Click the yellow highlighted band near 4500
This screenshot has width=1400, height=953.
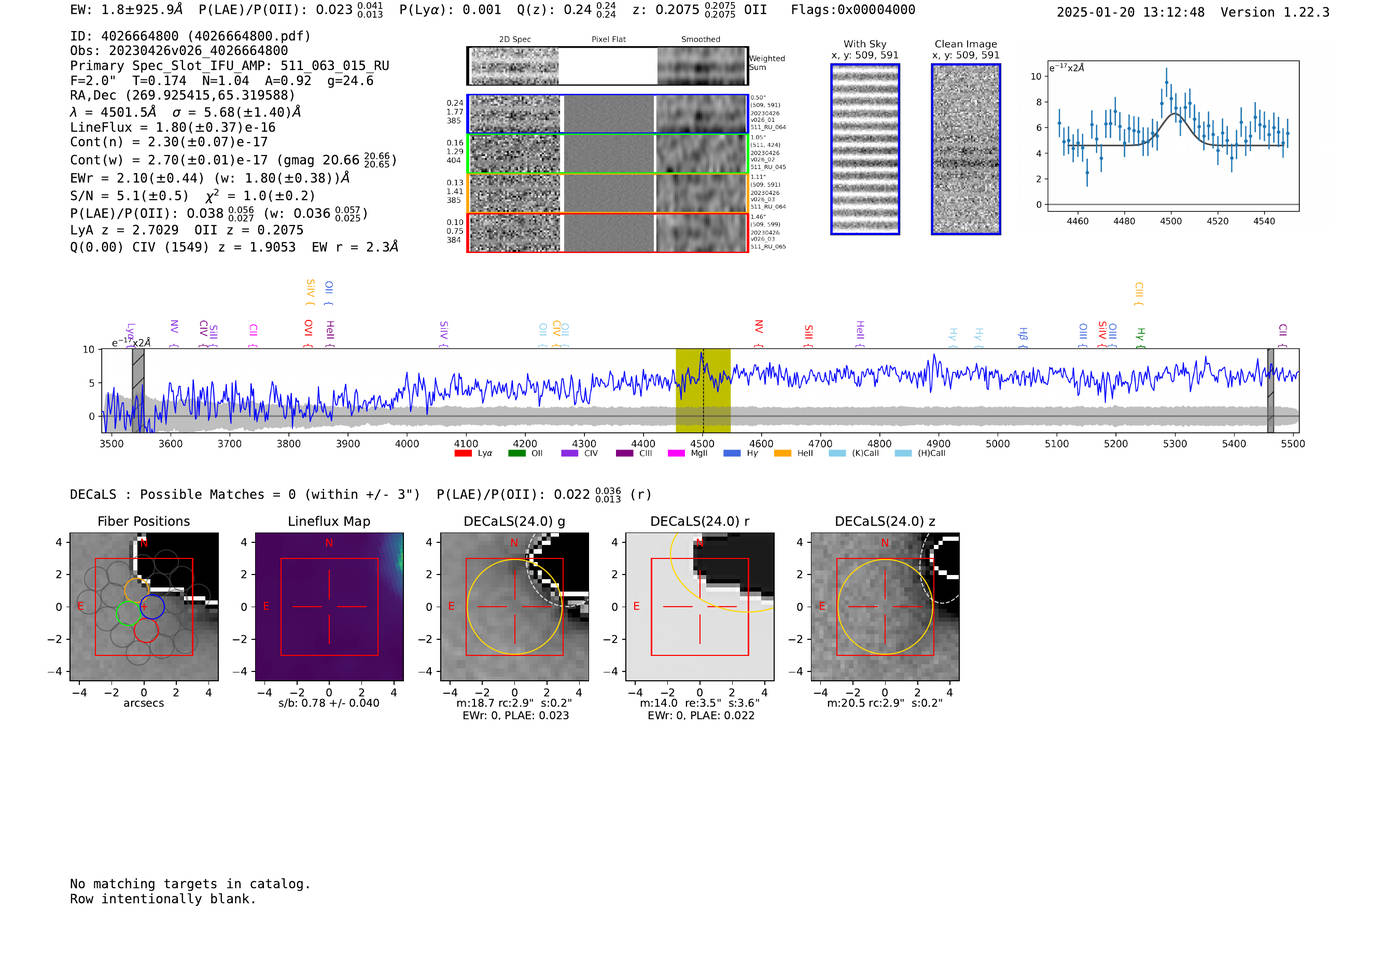(703, 391)
